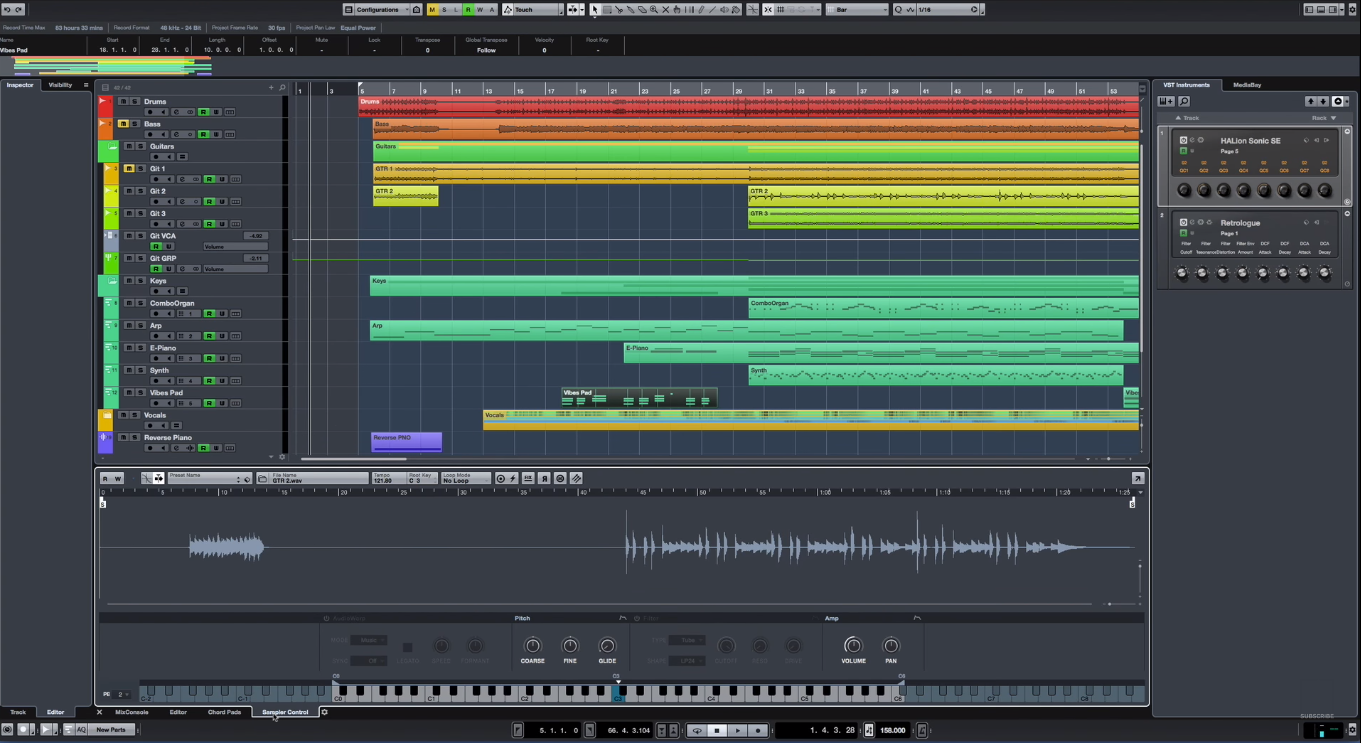The image size is (1361, 743).
Task: Solo the Bass track
Action: pos(135,123)
